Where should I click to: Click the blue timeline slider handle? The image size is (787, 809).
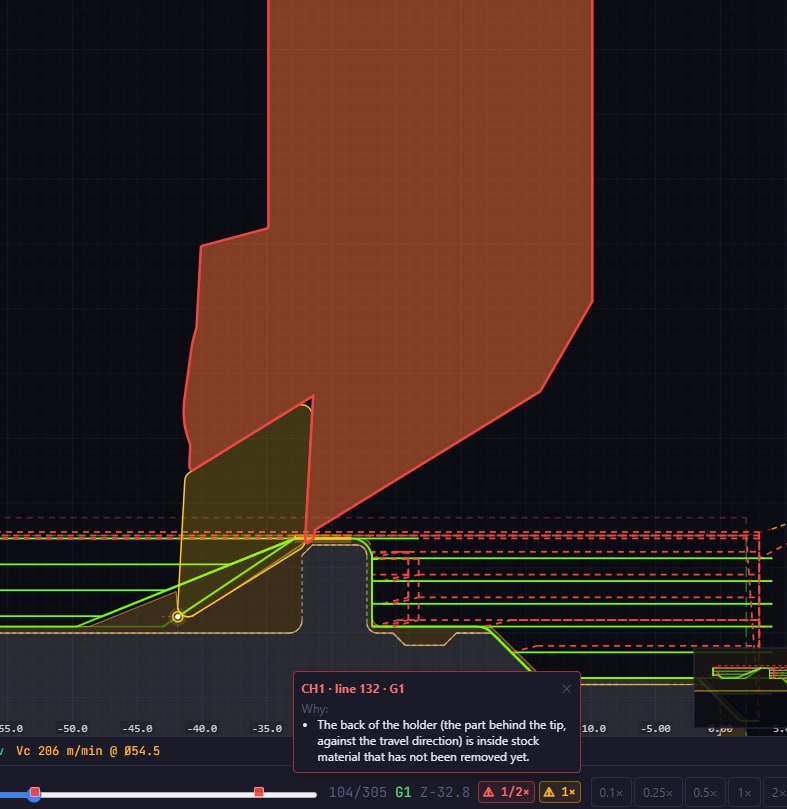pos(34,795)
